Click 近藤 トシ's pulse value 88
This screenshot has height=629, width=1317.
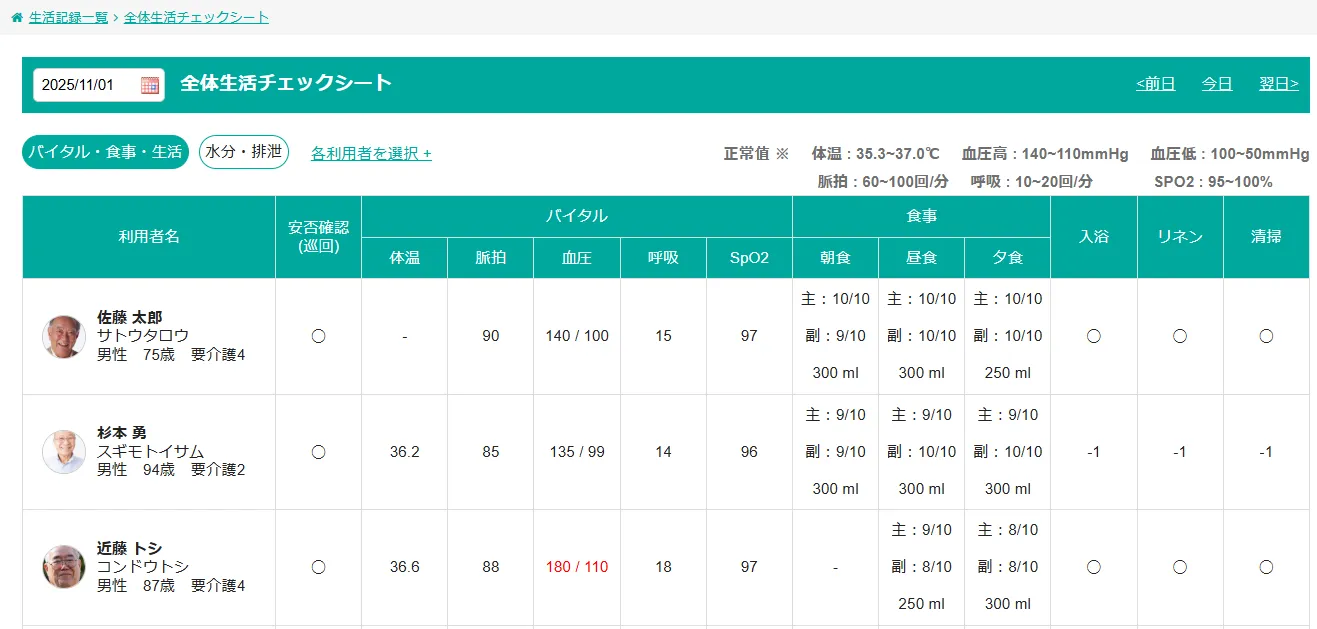[491, 567]
